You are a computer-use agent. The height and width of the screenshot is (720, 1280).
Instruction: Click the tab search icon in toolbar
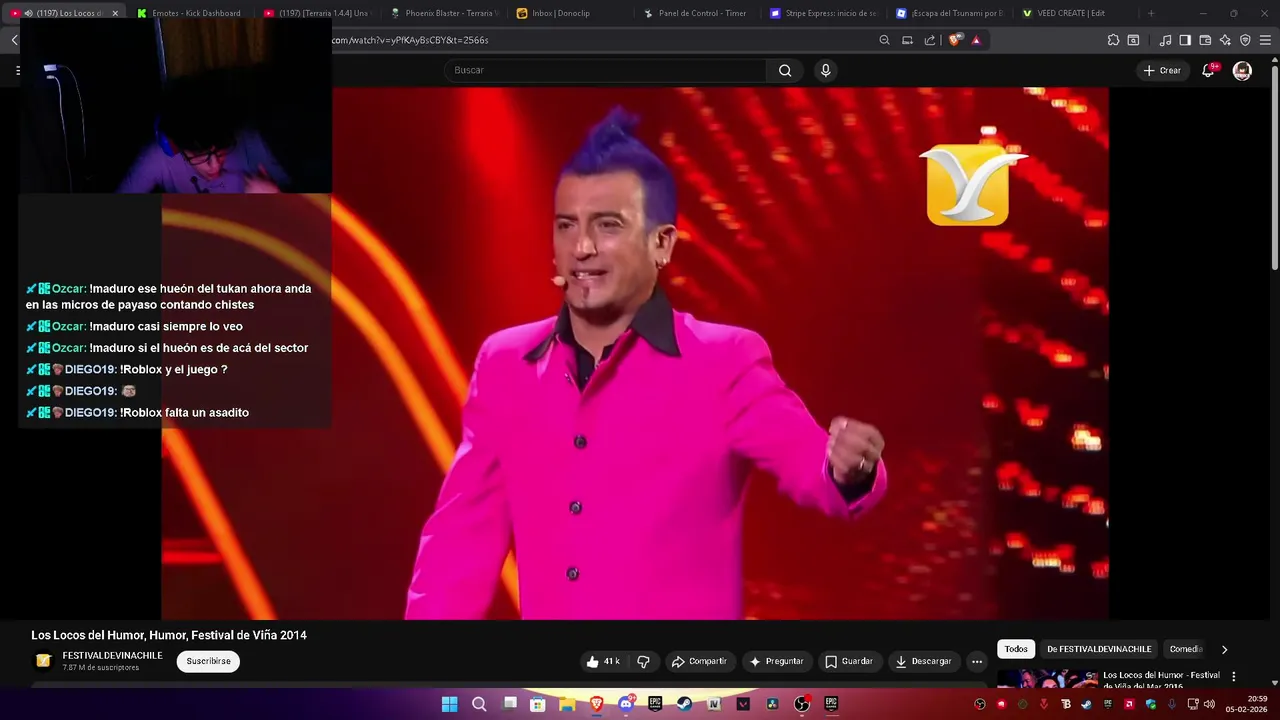click(x=1133, y=40)
